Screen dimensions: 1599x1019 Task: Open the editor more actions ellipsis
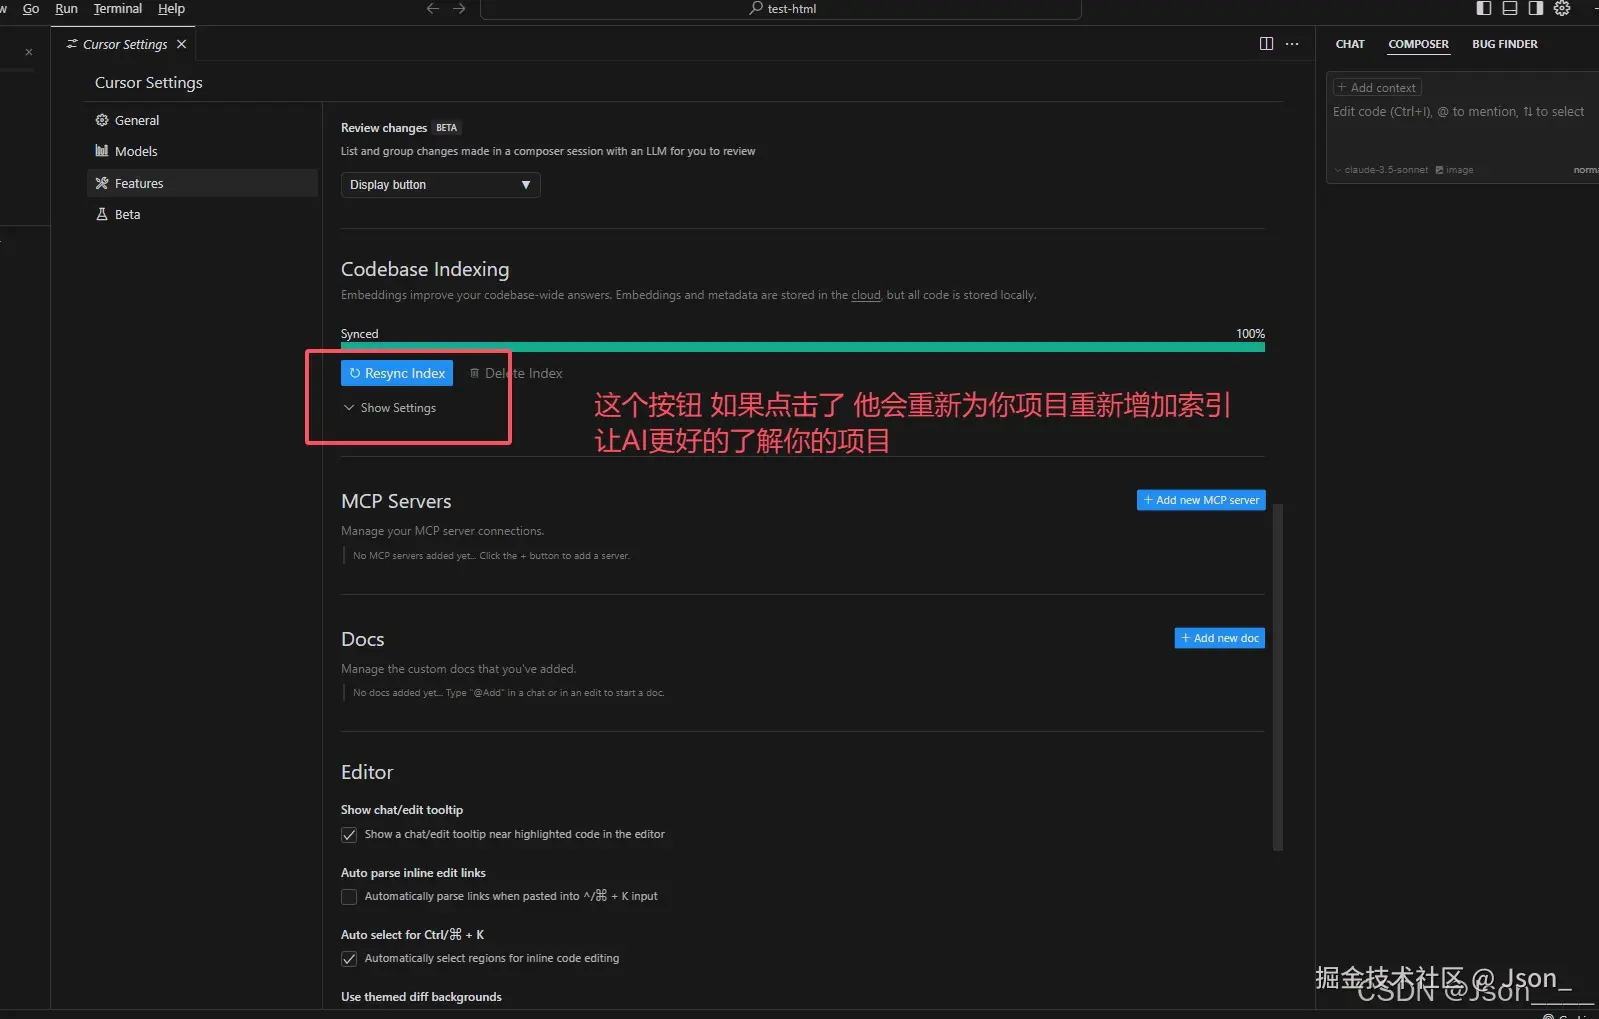1292,44
